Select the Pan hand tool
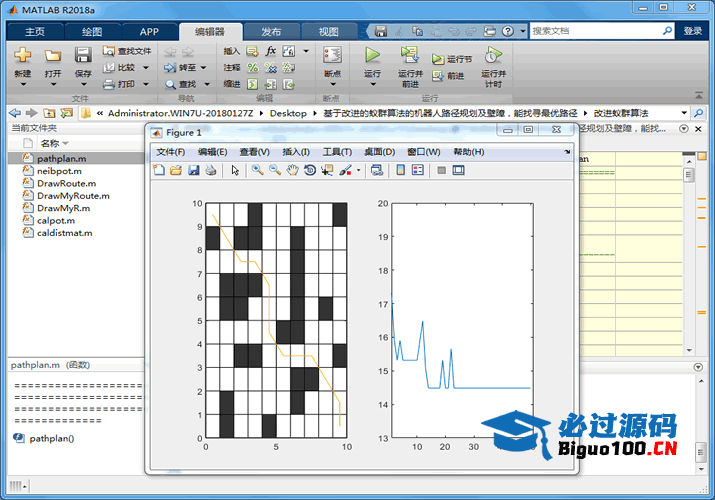The width and height of the screenshot is (715, 500). coord(292,170)
